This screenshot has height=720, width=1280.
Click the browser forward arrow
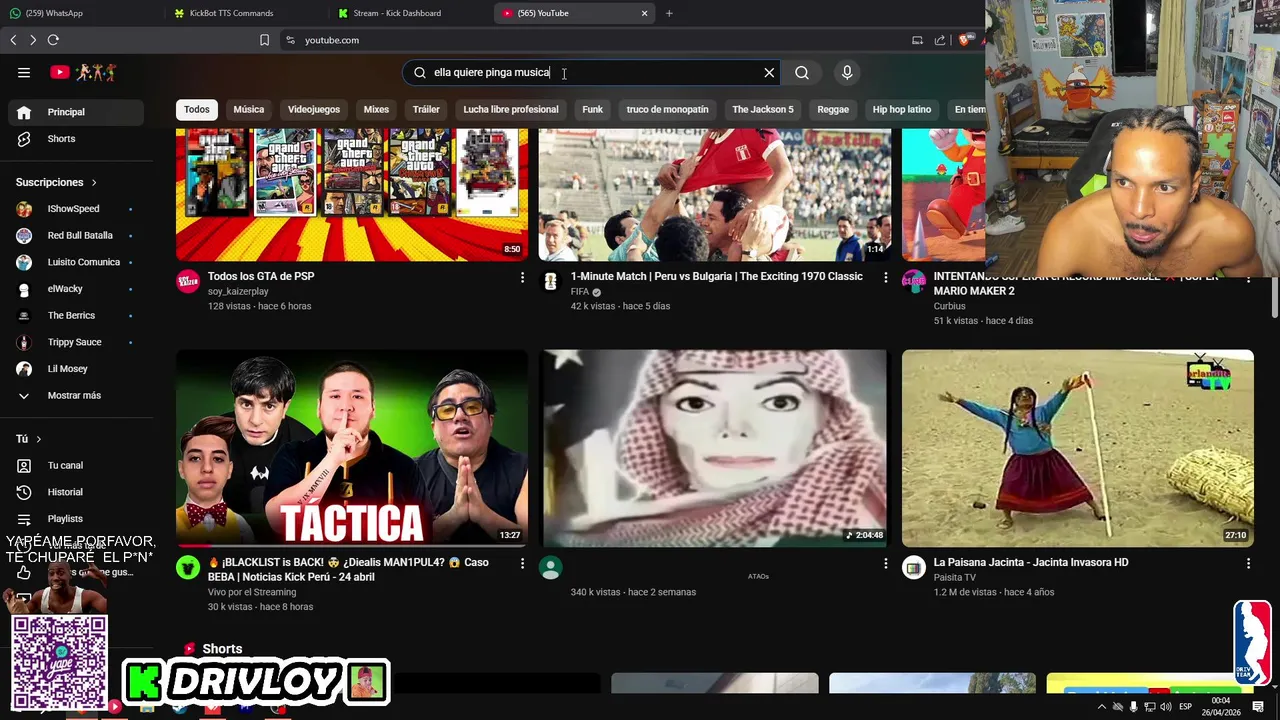[x=33, y=40]
